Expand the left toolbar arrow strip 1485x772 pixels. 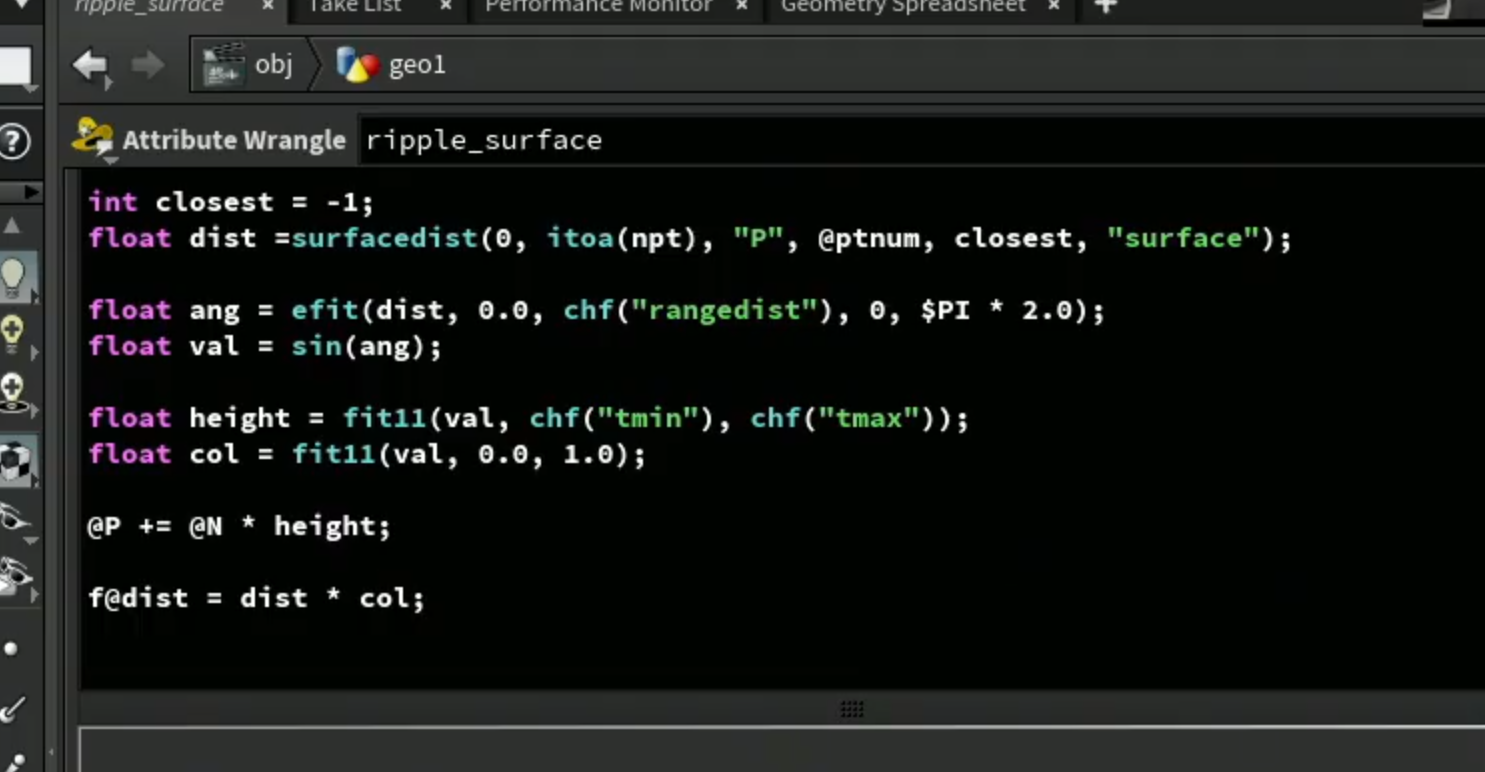20,191
